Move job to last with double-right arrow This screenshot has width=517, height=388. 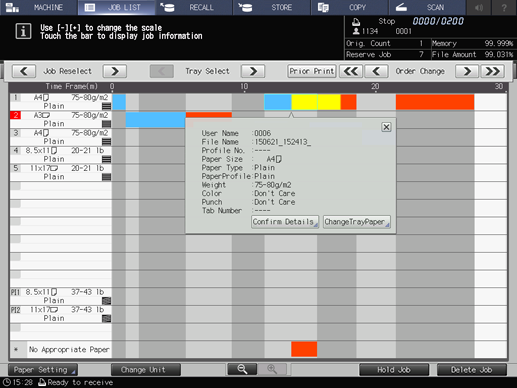point(492,71)
